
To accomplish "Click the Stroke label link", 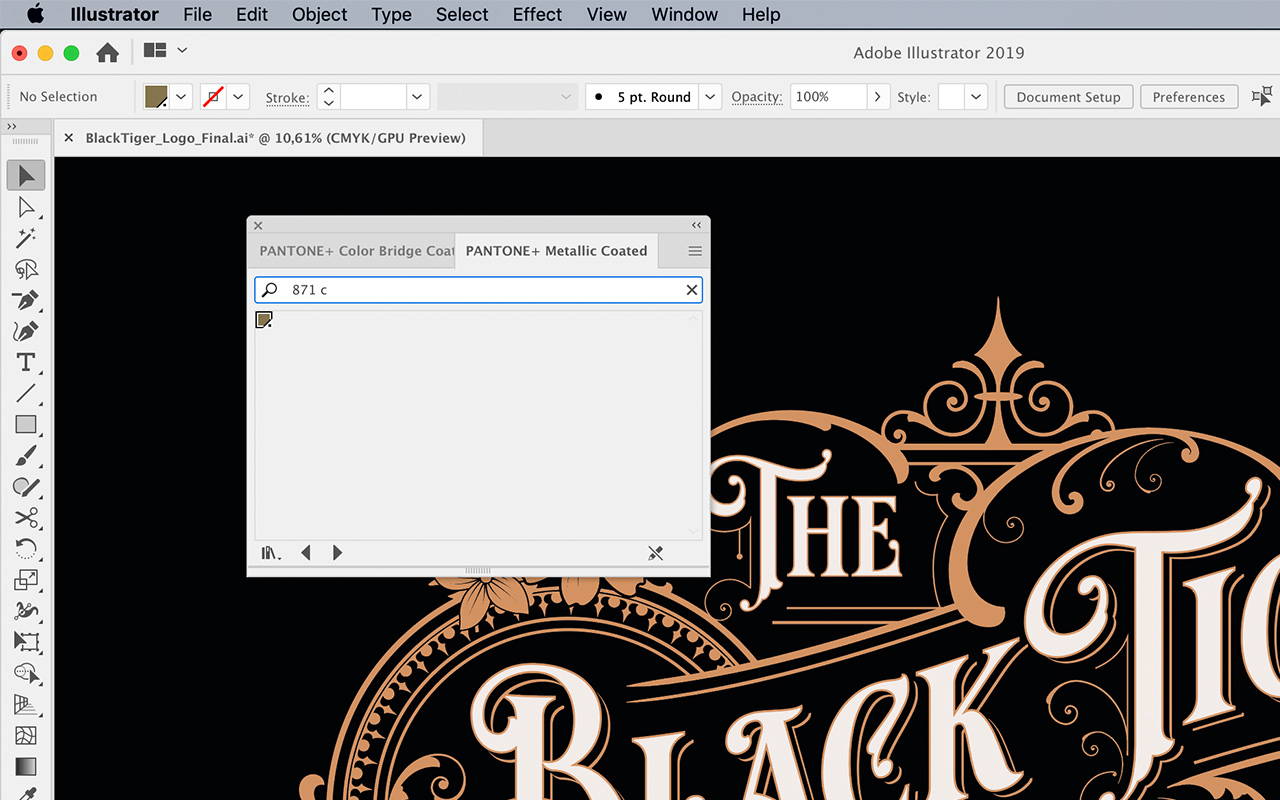I will point(287,98).
